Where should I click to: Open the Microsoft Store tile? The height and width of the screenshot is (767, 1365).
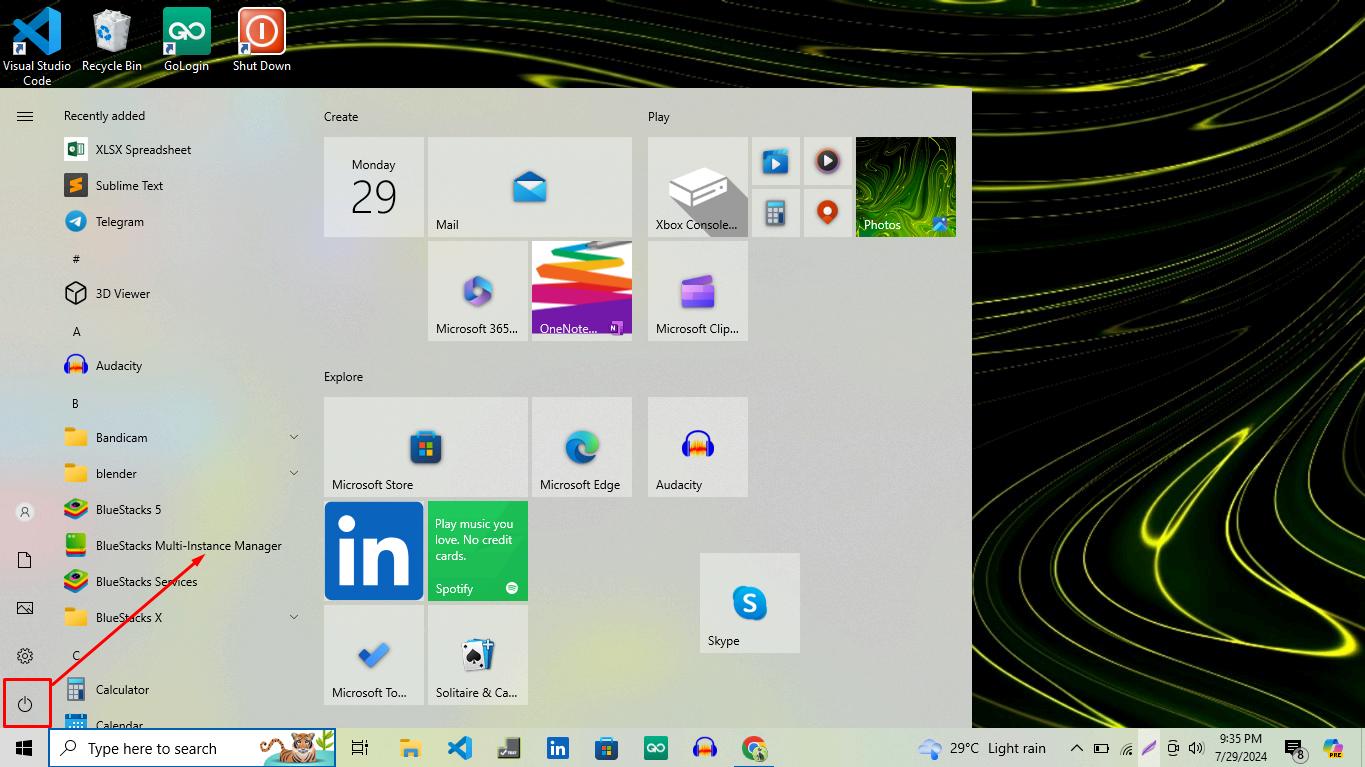coord(426,447)
